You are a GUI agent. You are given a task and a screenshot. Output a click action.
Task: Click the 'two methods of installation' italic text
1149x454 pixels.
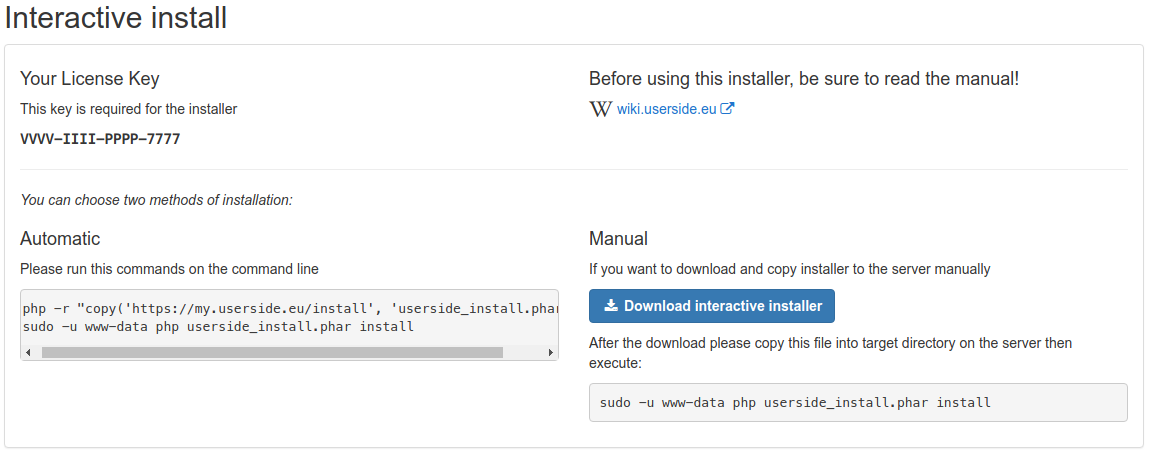(x=156, y=200)
